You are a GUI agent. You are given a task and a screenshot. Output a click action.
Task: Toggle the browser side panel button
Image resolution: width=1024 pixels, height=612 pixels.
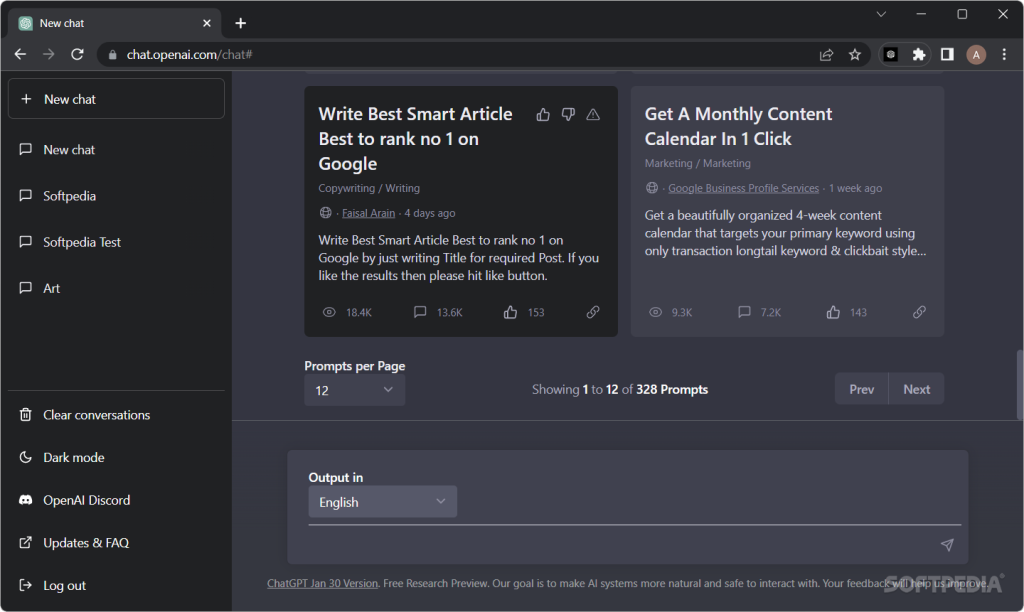[946, 54]
